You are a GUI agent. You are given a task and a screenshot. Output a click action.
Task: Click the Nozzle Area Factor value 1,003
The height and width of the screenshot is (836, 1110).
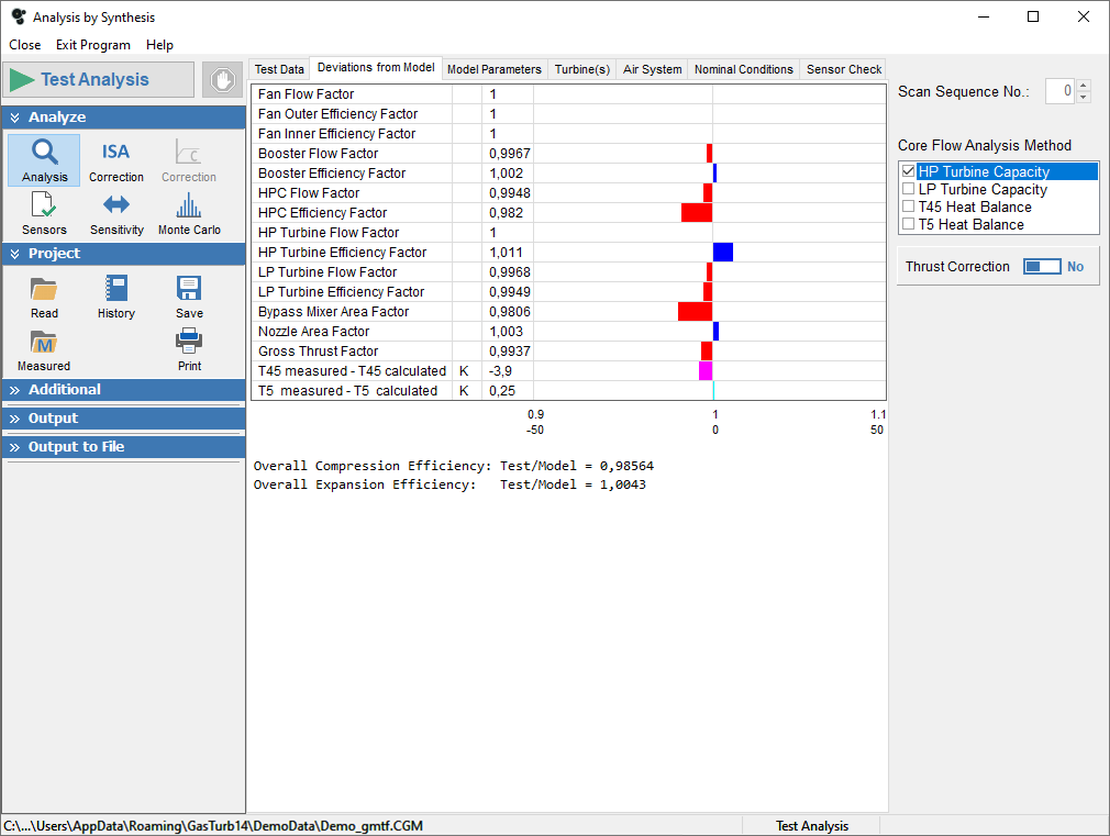pyautogui.click(x=506, y=331)
